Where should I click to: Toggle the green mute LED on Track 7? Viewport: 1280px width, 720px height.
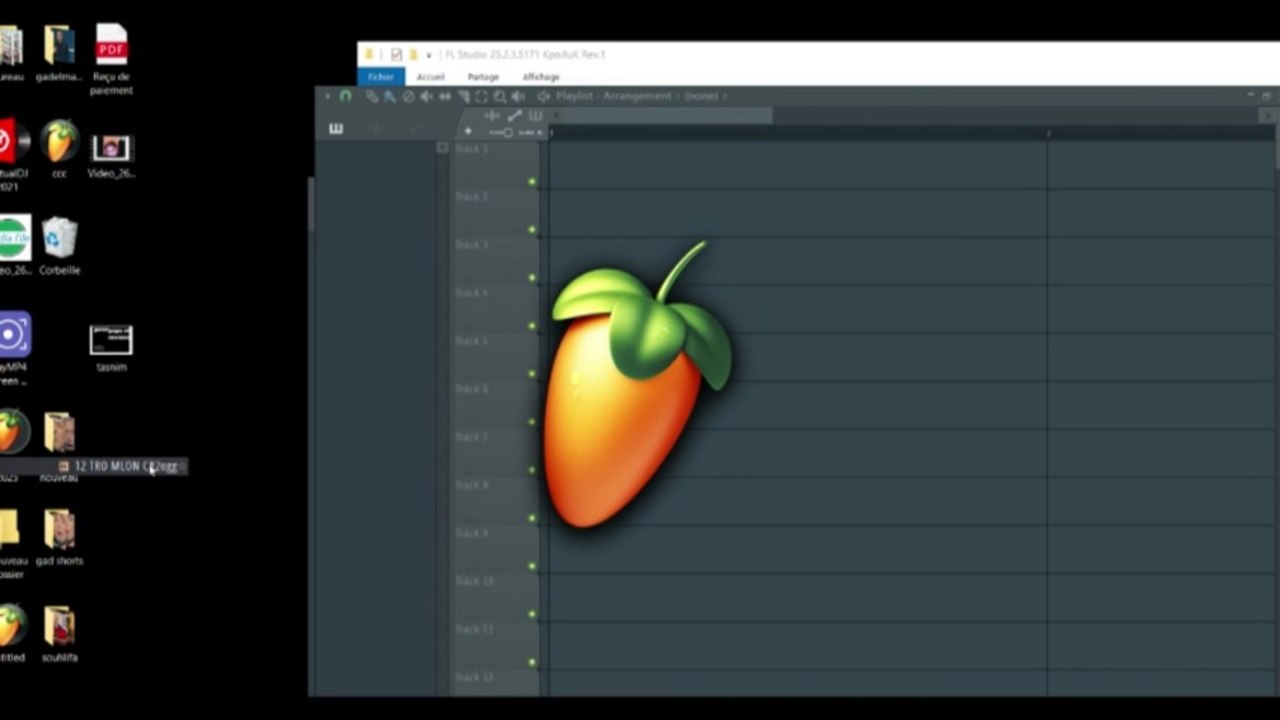(x=532, y=470)
